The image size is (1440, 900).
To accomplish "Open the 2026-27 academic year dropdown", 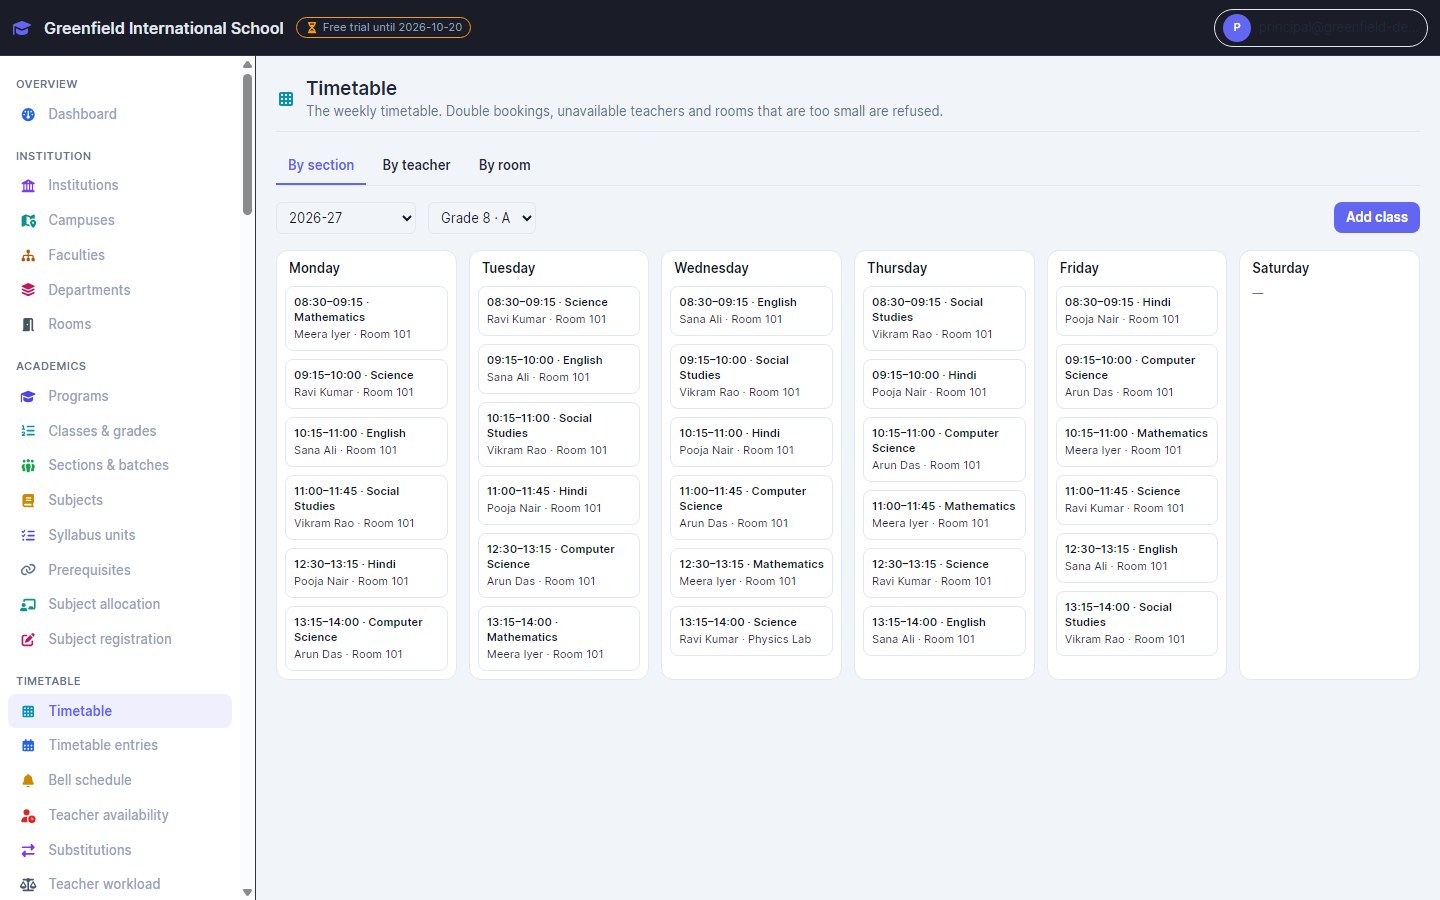I will point(346,218).
